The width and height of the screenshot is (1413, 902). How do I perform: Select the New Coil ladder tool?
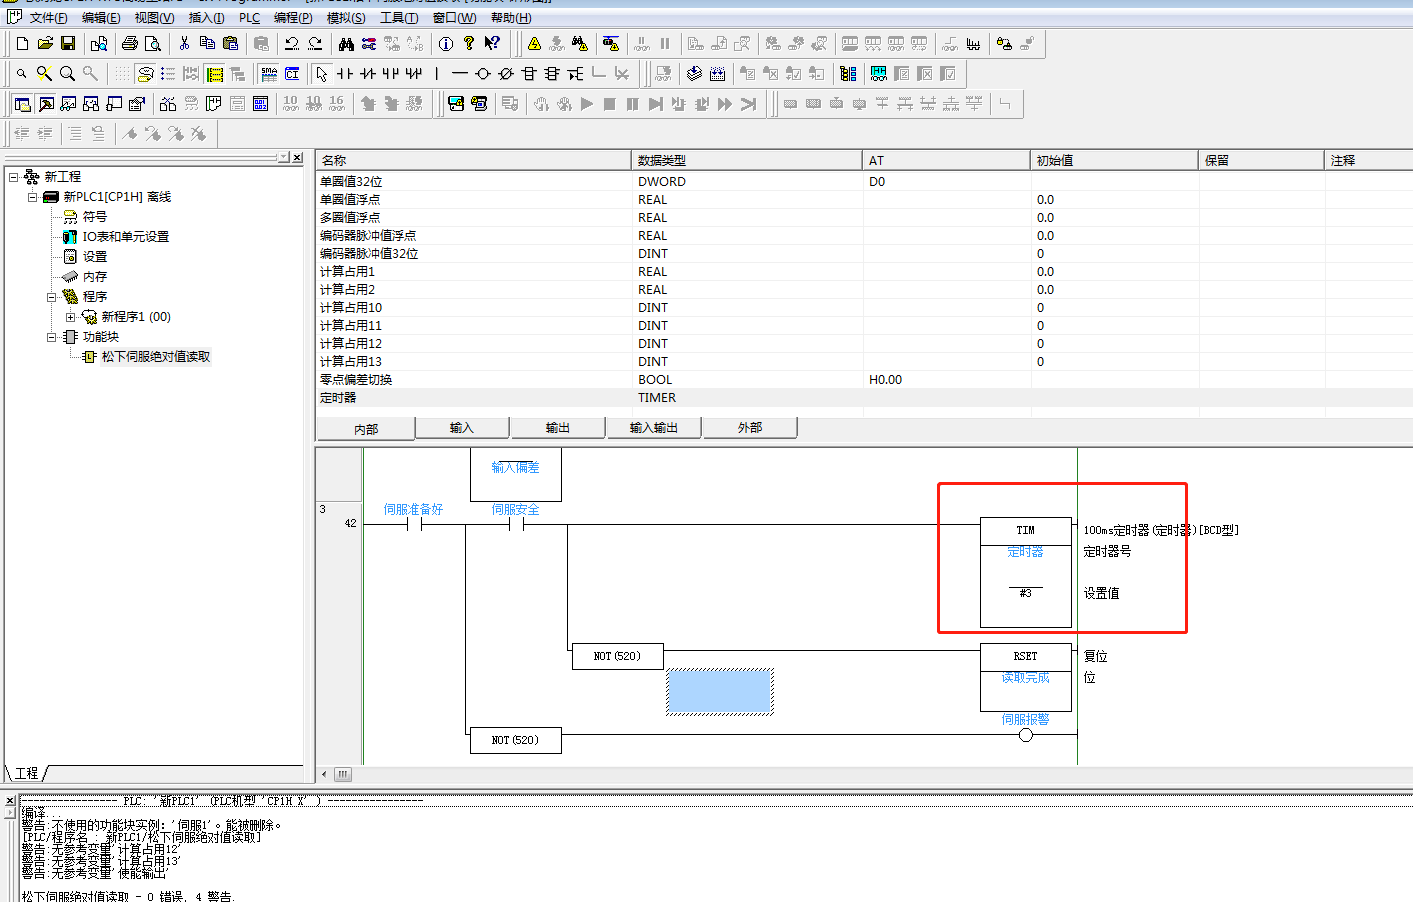tap(483, 74)
